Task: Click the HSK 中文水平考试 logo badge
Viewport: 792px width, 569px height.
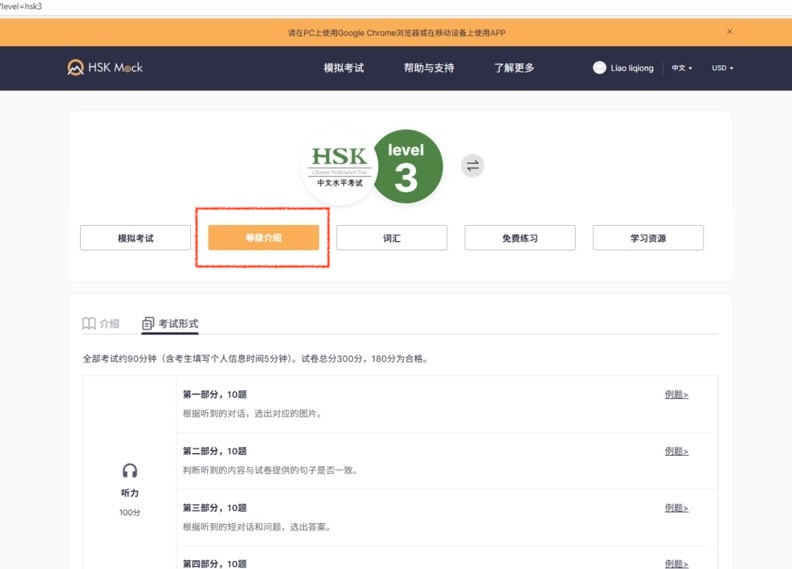Action: click(339, 167)
